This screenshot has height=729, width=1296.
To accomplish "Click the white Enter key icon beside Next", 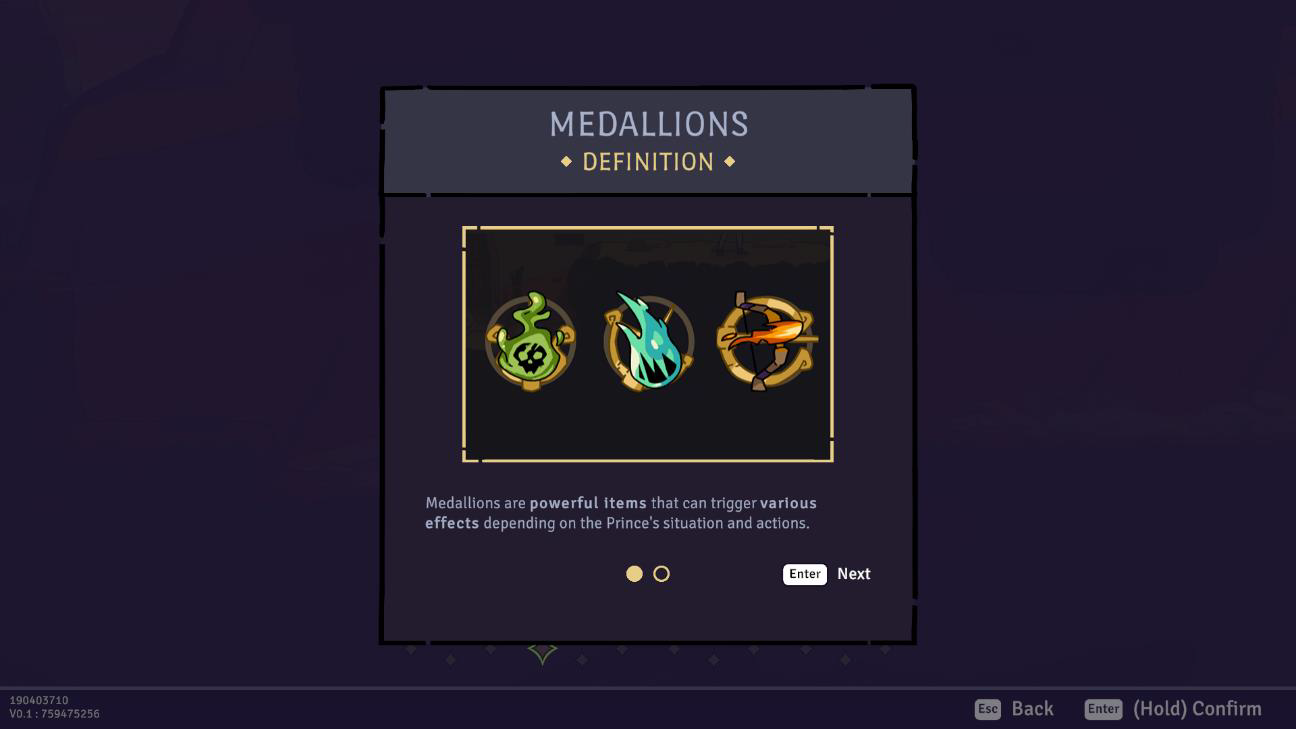I will point(805,574).
